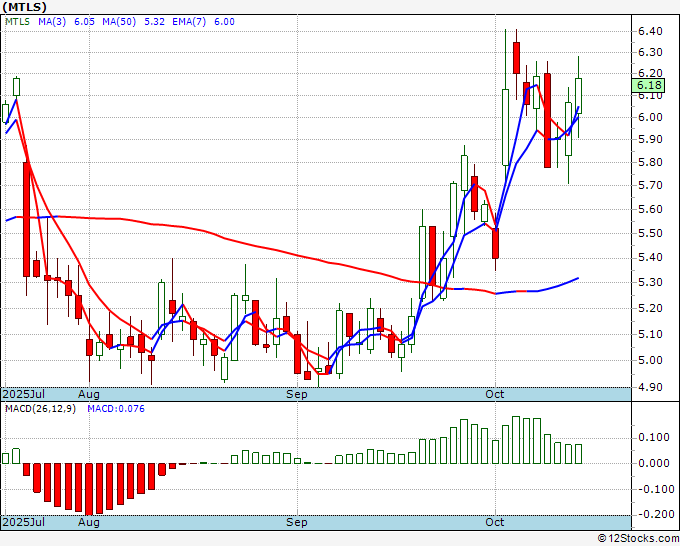
Task: Click the 6.40 price axis label
Action: [x=650, y=31]
